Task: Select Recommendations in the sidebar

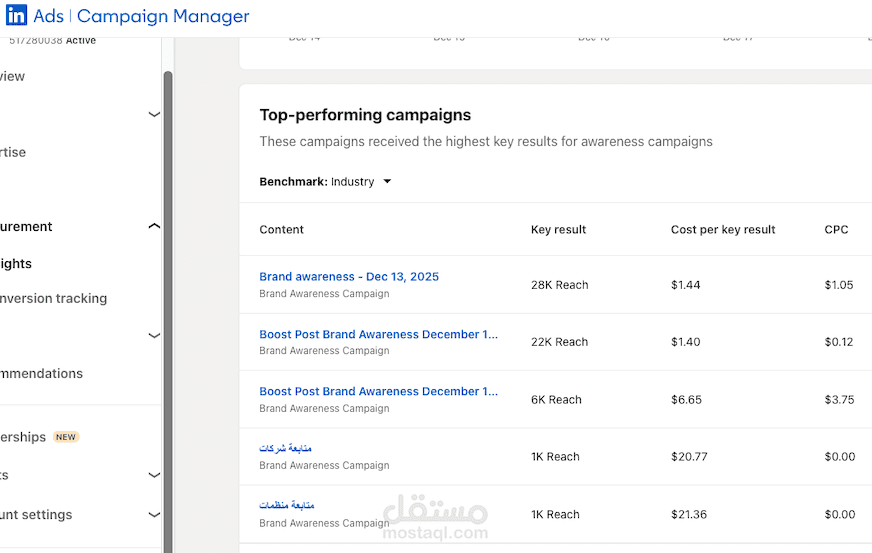Action: [41, 374]
